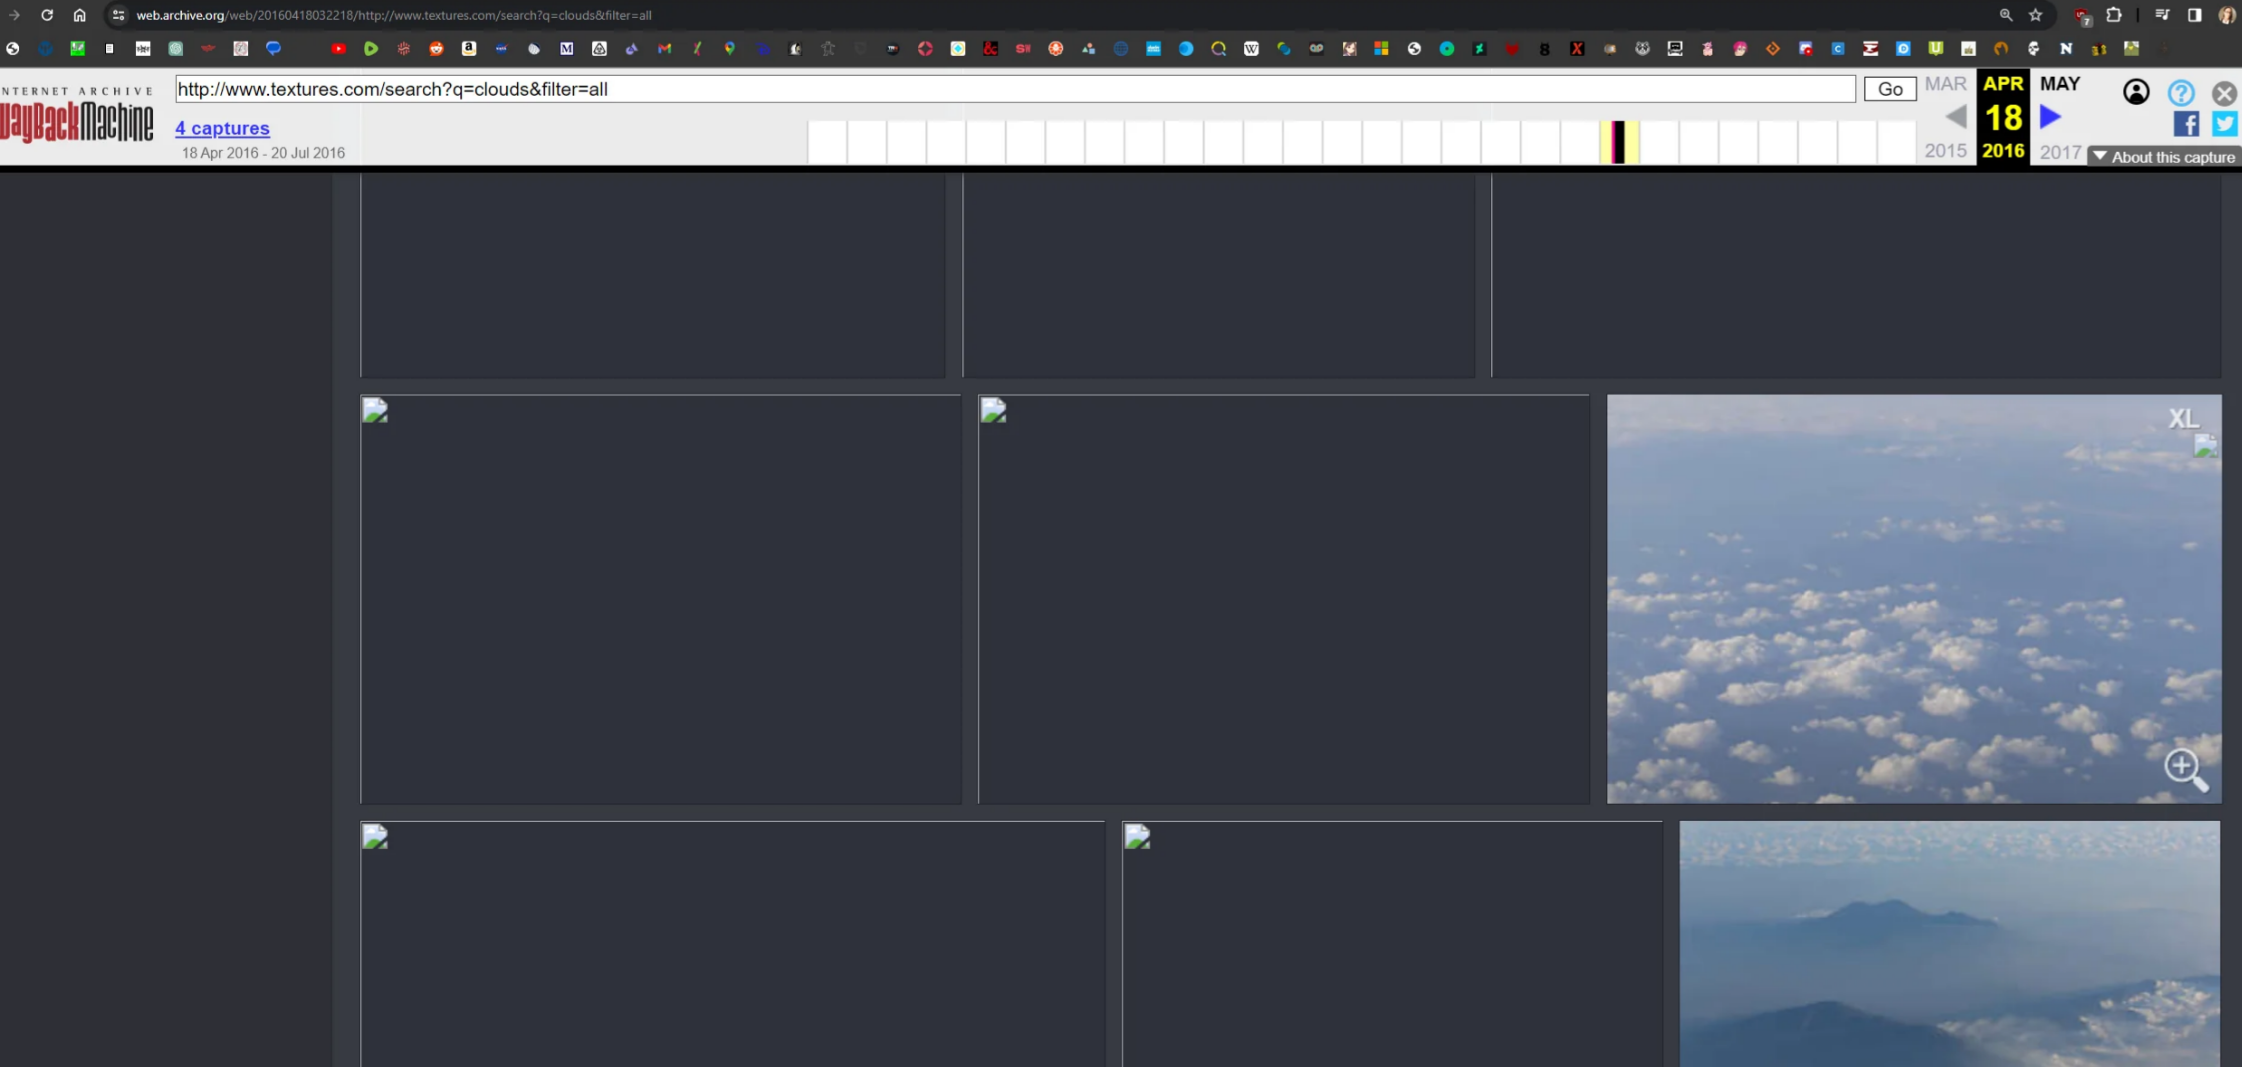Open the Gmail bookmark
This screenshot has width=2242, height=1067.
coord(664,48)
